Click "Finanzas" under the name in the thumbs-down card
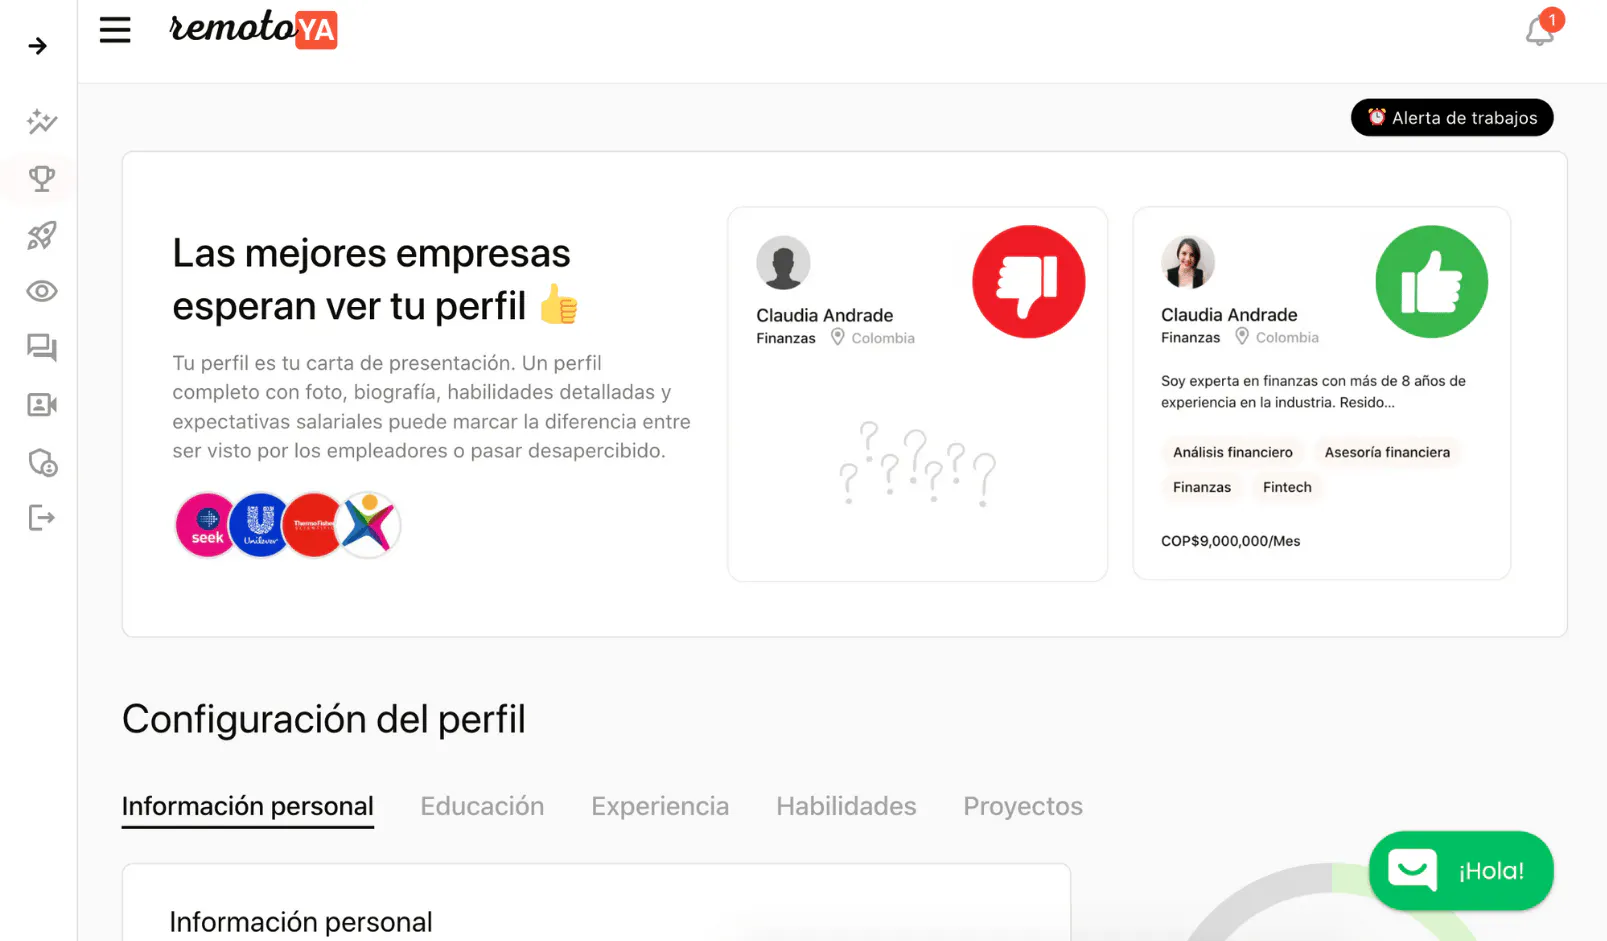Screen dimensions: 1607x941 click(786, 338)
